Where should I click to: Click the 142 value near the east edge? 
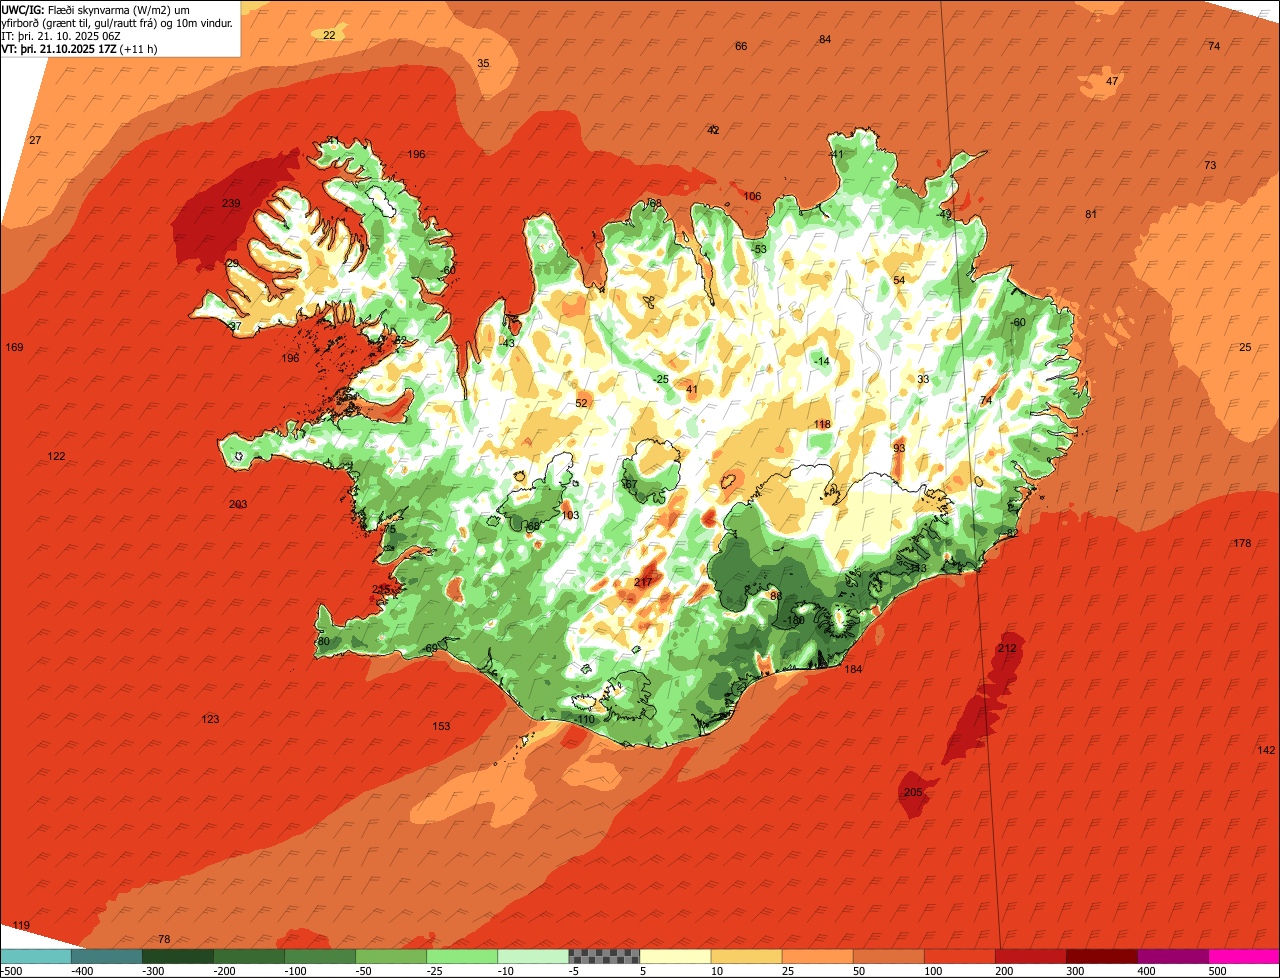(x=1266, y=750)
